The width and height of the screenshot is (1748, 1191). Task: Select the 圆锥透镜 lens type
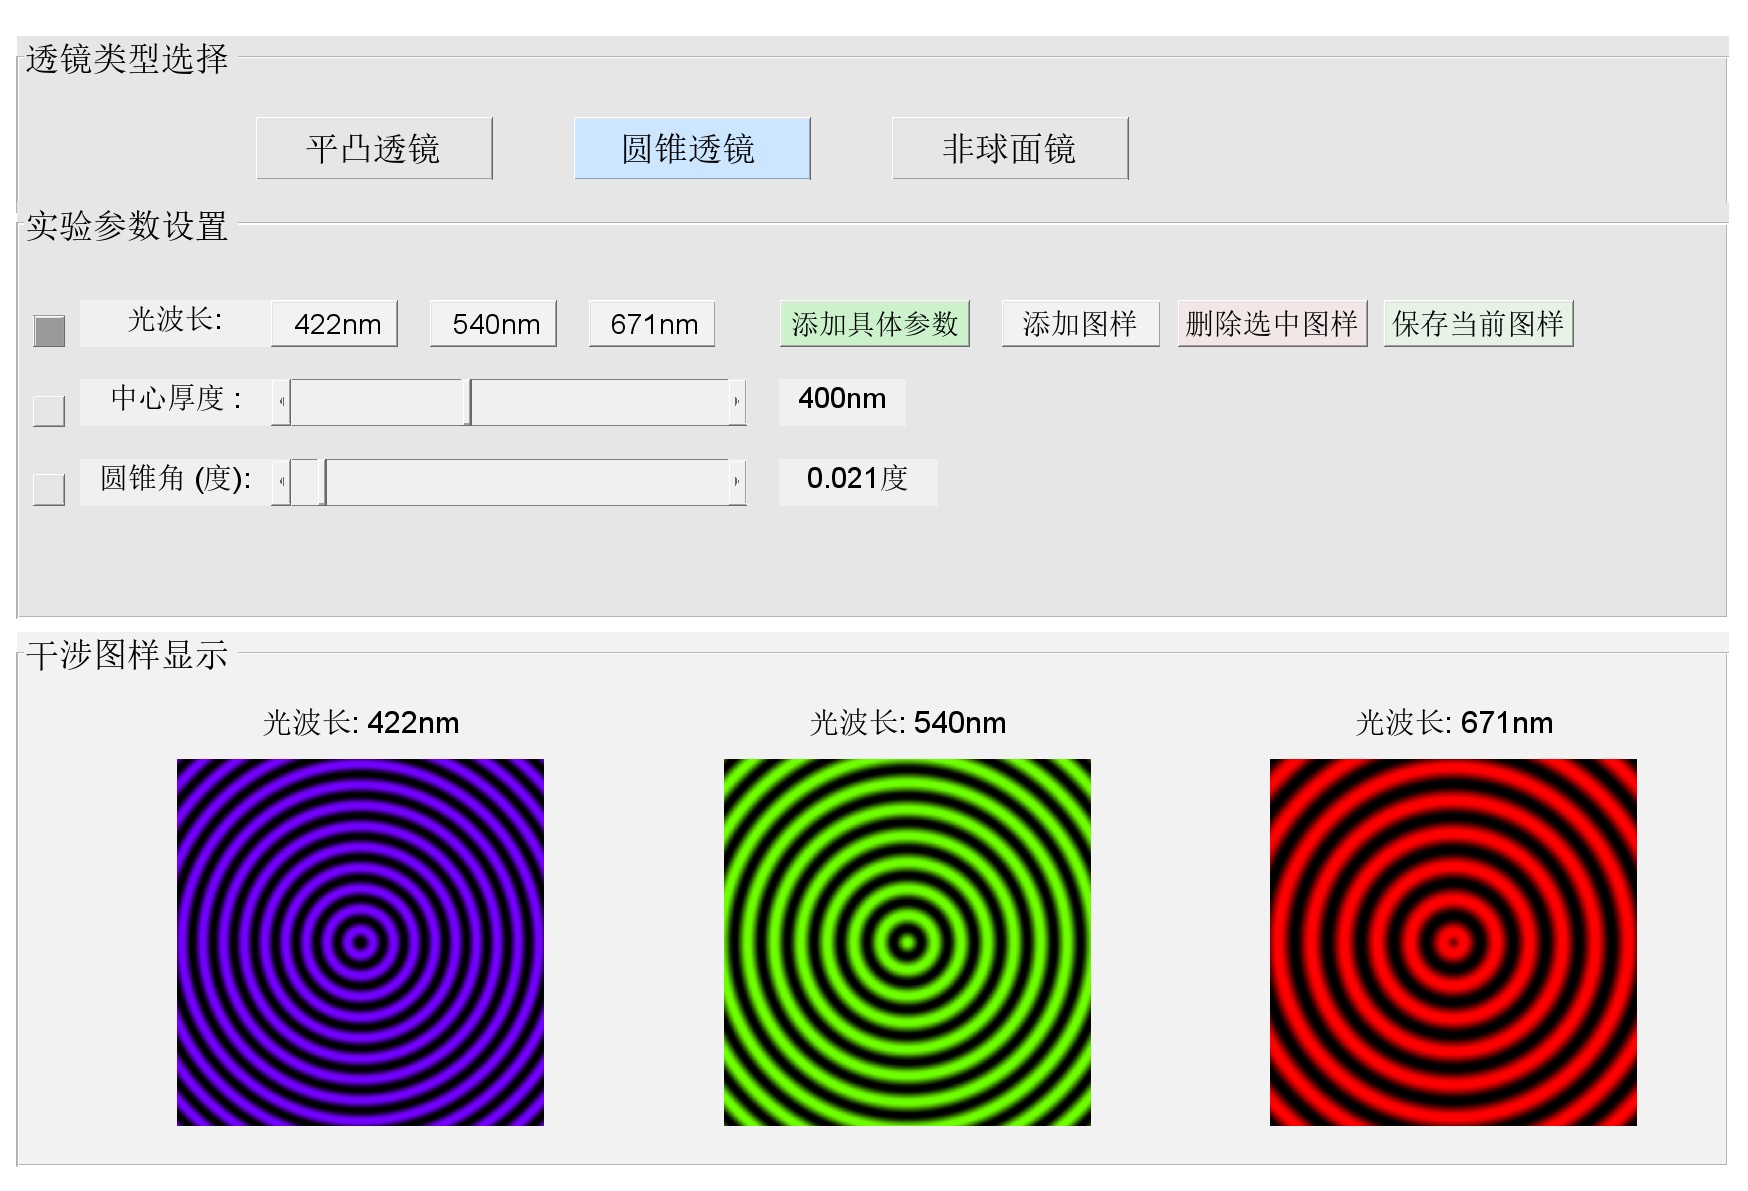[x=692, y=148]
